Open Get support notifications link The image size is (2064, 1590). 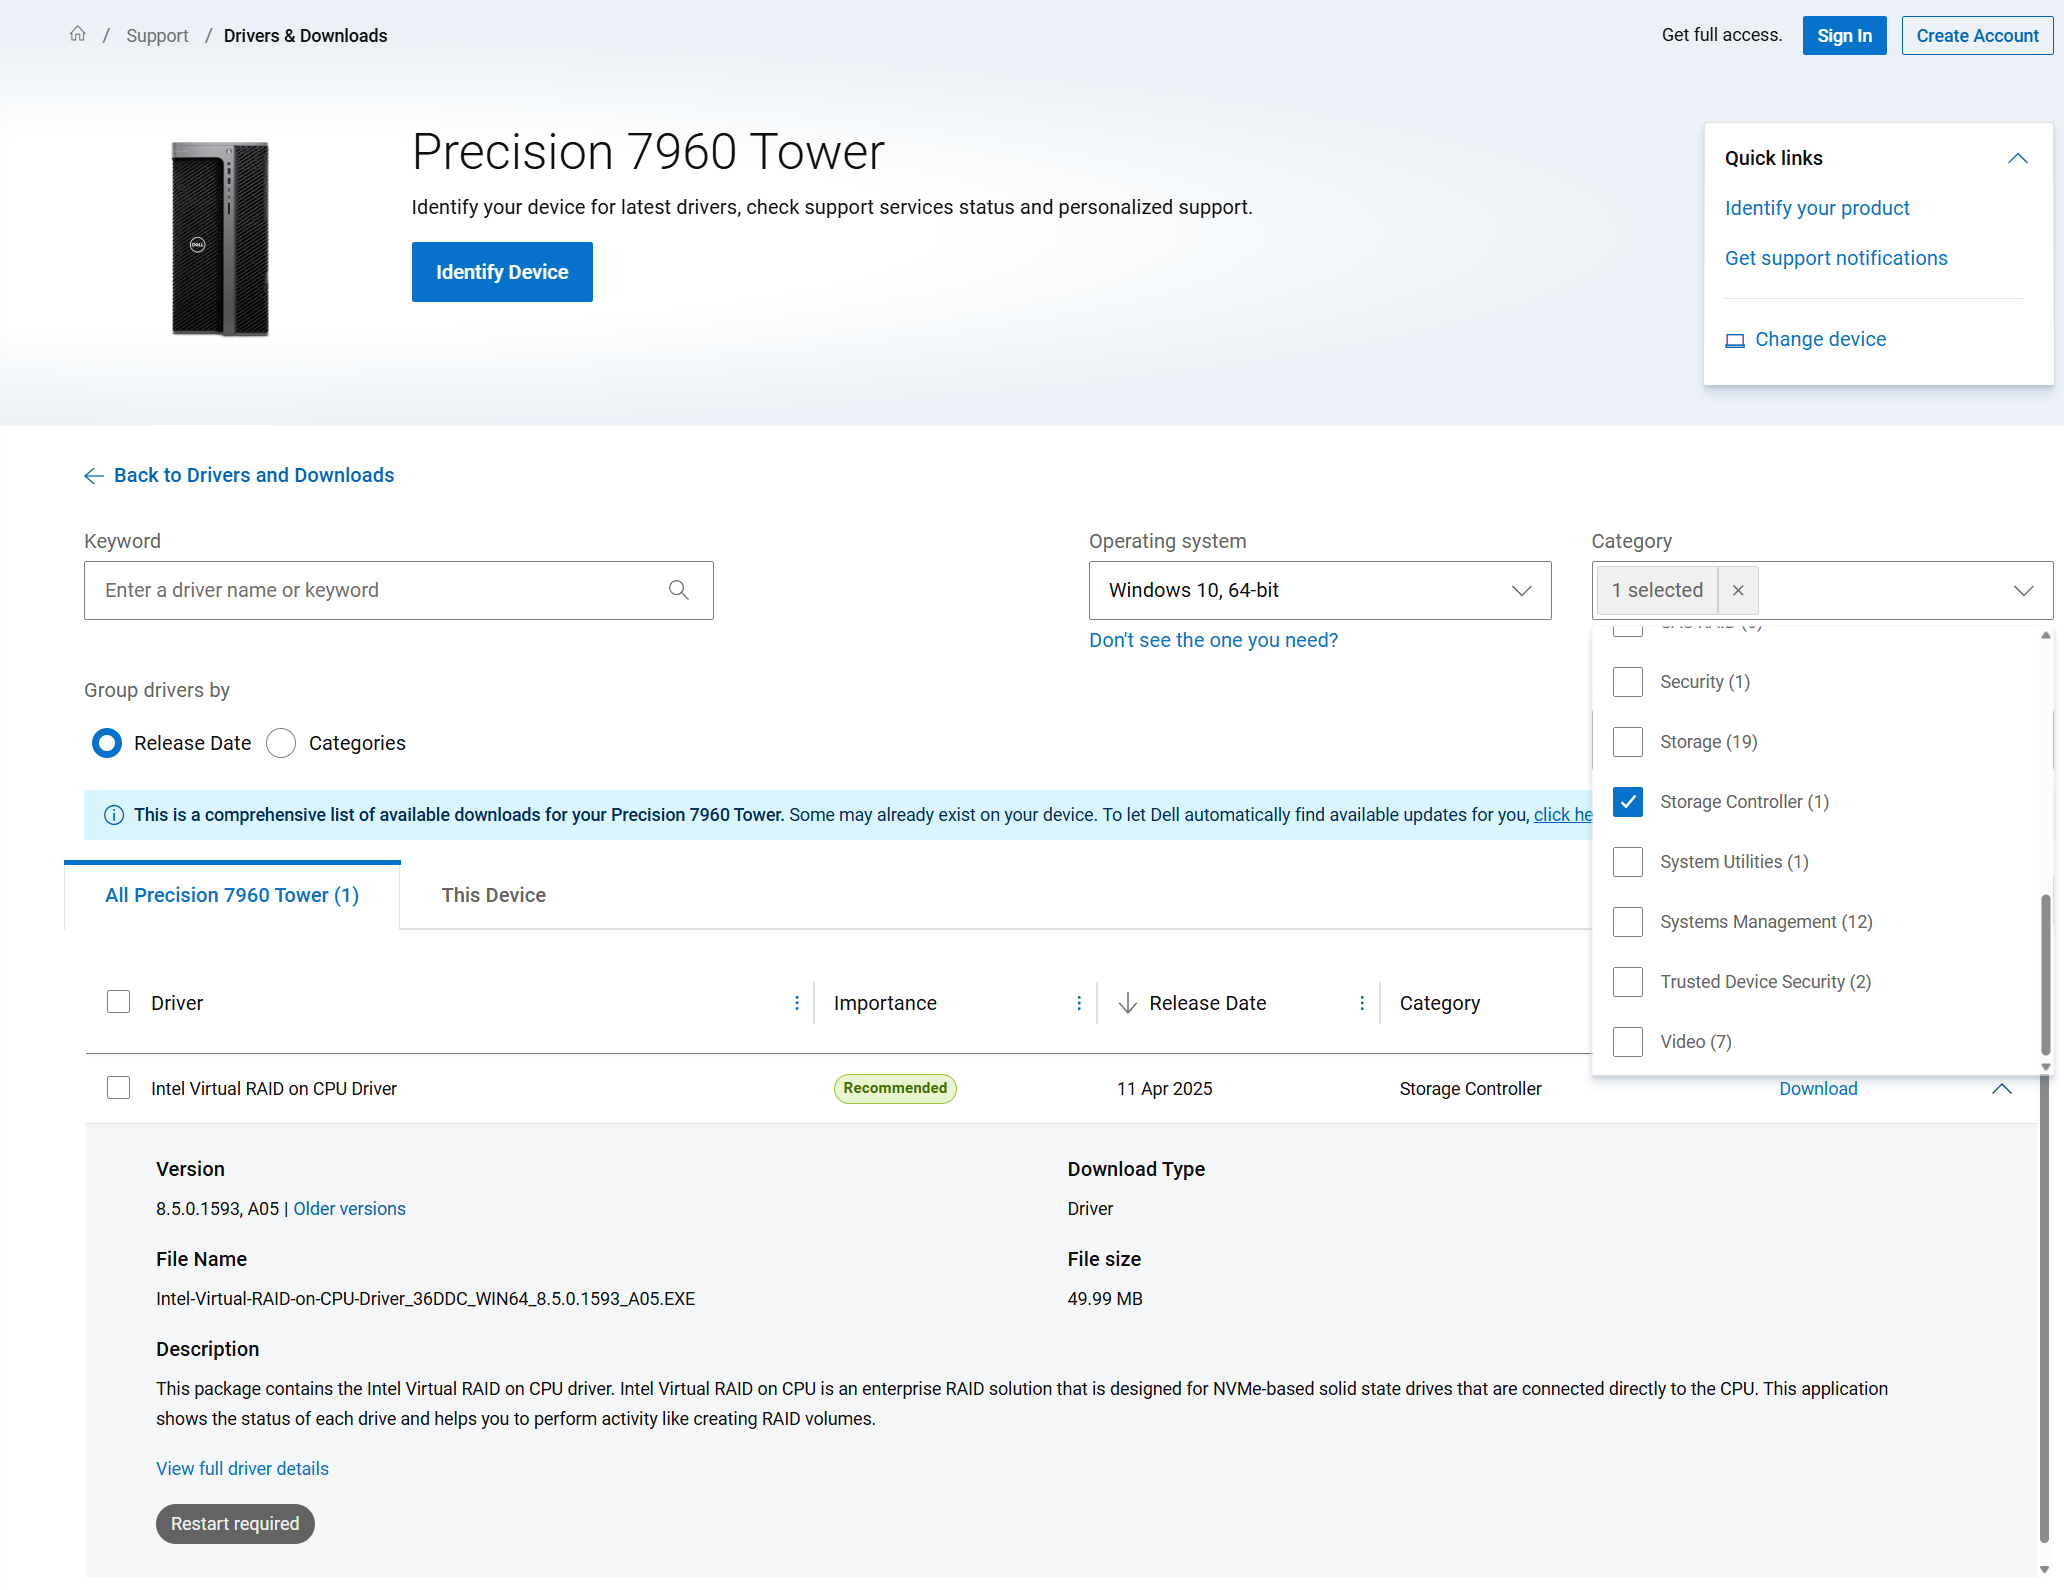[x=1836, y=258]
